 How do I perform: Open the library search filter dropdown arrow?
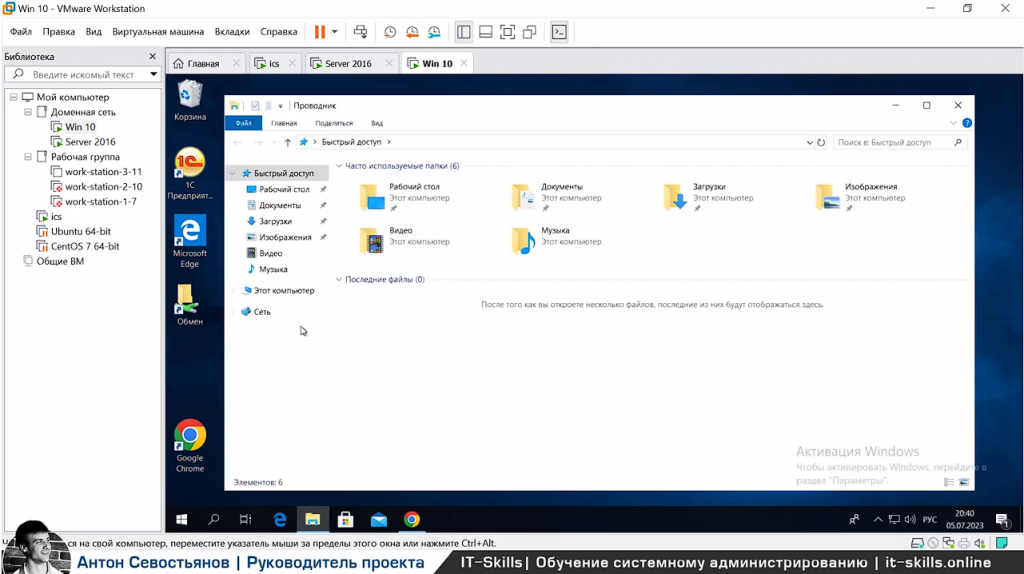point(153,74)
